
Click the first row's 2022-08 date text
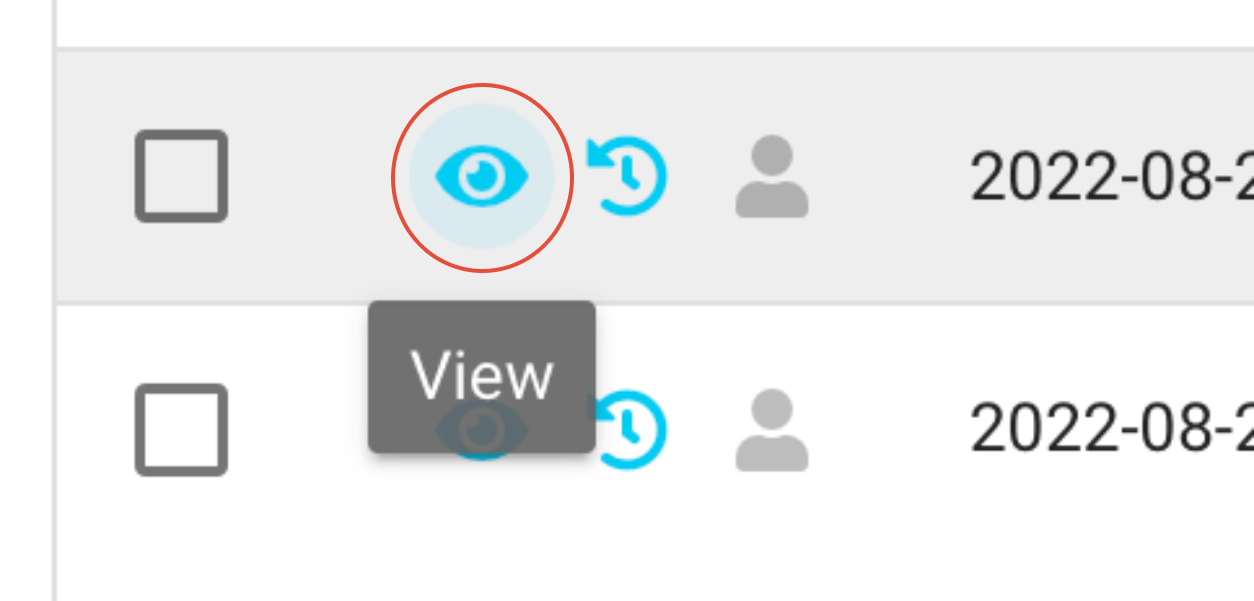pyautogui.click(x=1111, y=178)
